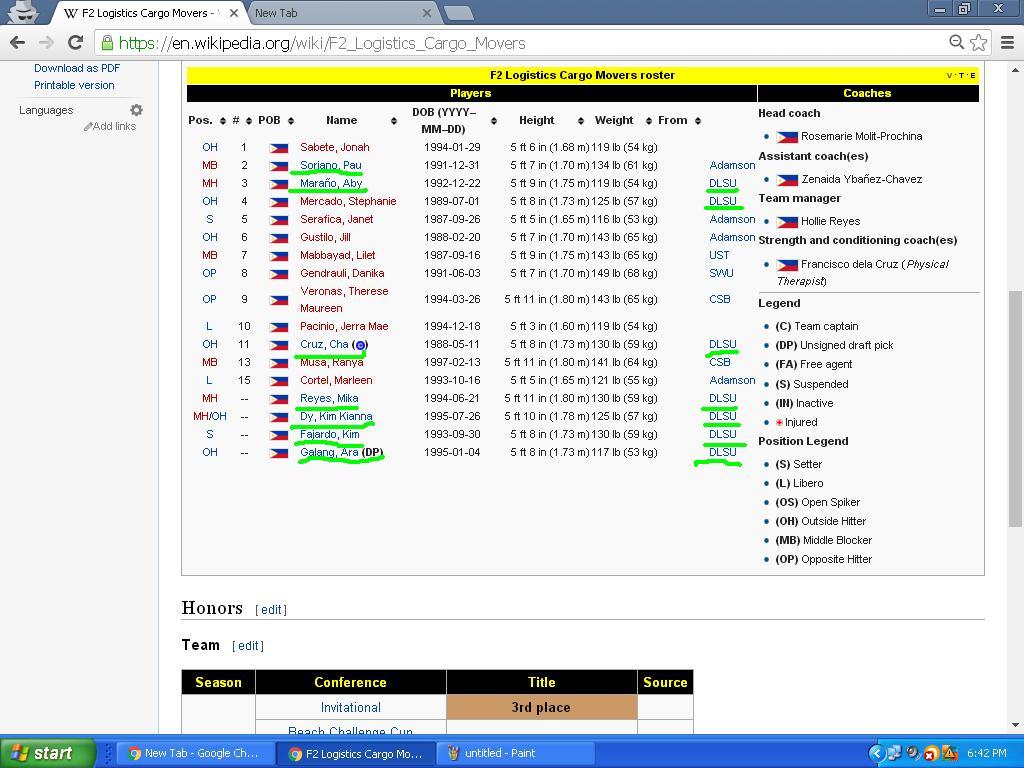Click the flag icon beside Hollie Reyes
Screen dimensions: 1024x768
[787, 222]
